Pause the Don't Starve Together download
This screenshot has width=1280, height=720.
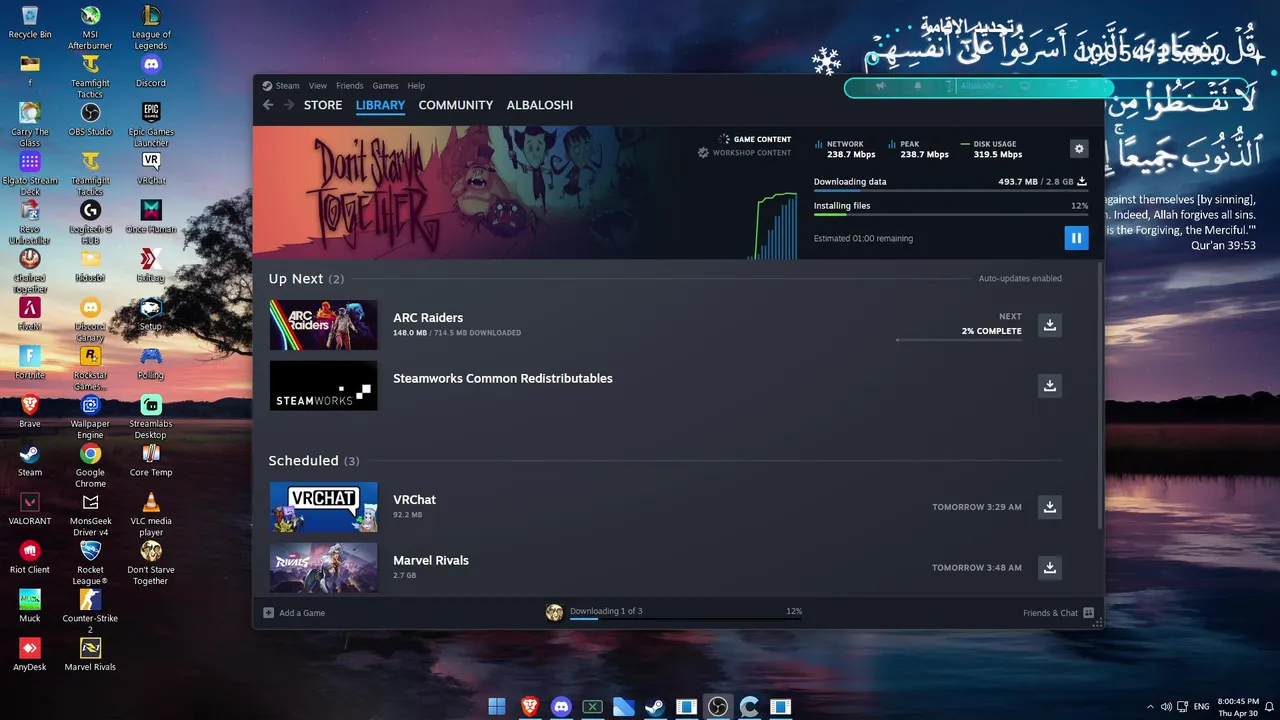pyautogui.click(x=1076, y=238)
